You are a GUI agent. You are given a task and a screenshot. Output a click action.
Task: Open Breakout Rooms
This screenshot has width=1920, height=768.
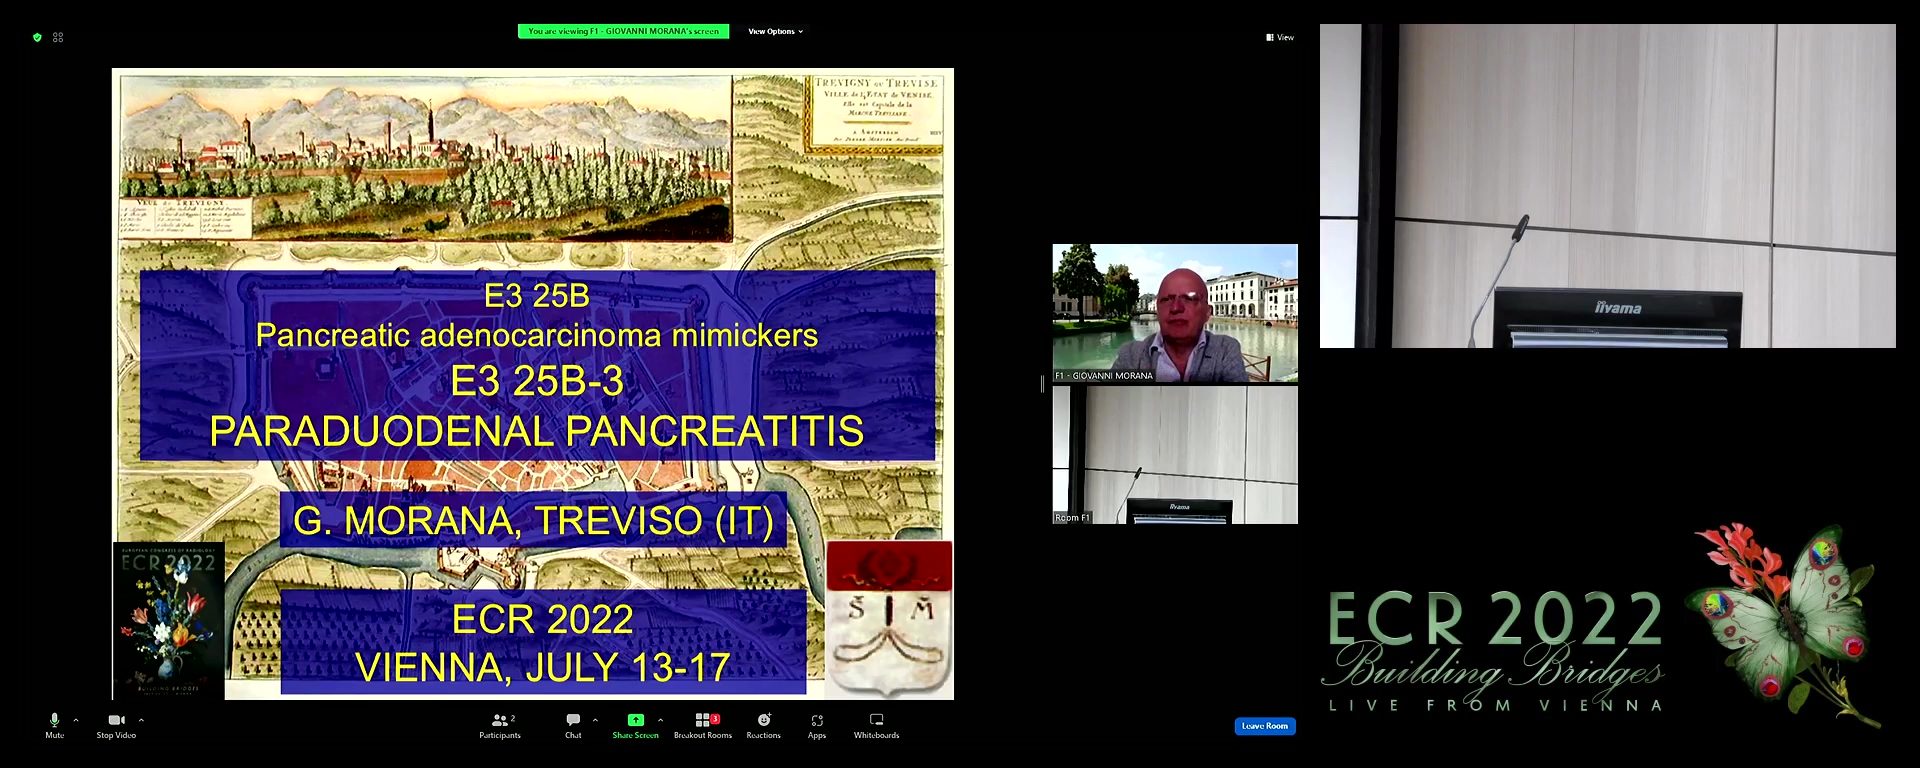pyautogui.click(x=703, y=726)
